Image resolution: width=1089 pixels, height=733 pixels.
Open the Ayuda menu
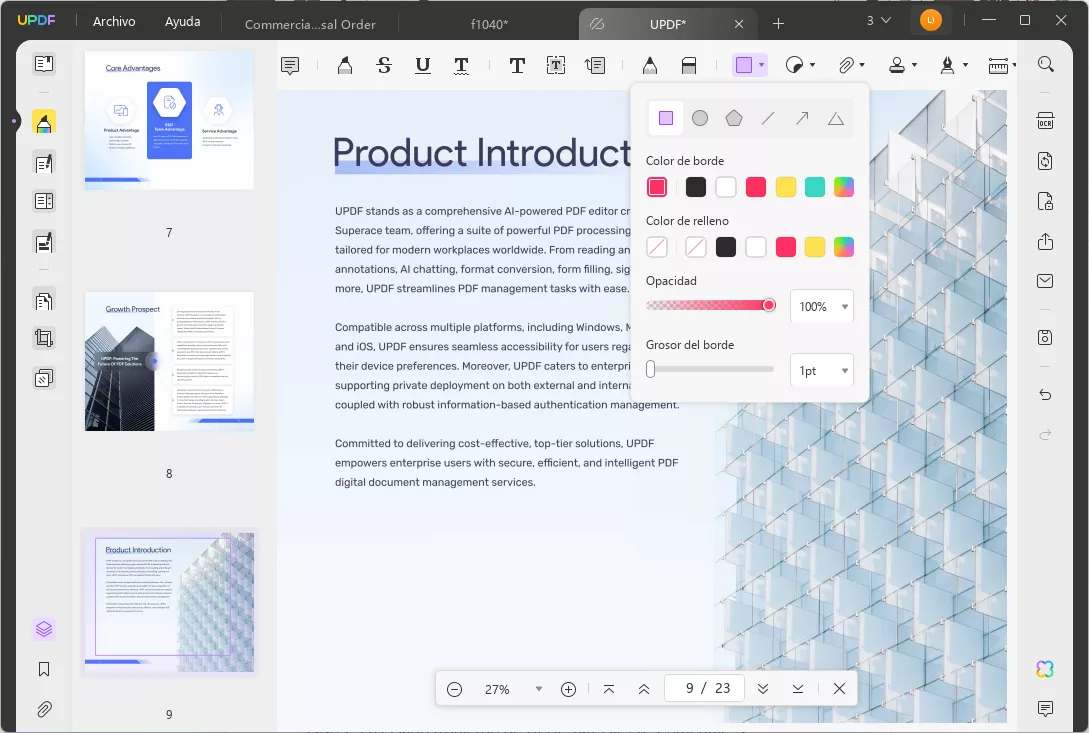pyautogui.click(x=183, y=22)
